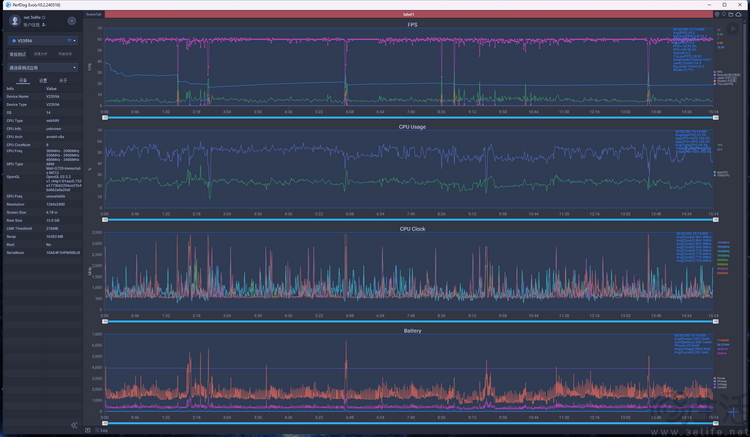Screen dimensions: 750x437
Task: Click the log icon at bottom left
Action: click(x=88, y=430)
